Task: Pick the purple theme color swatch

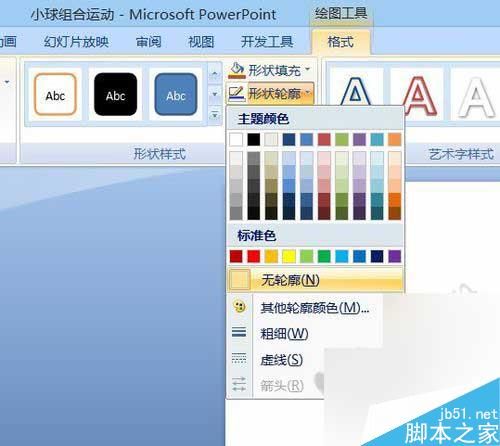Action: [x=359, y=139]
